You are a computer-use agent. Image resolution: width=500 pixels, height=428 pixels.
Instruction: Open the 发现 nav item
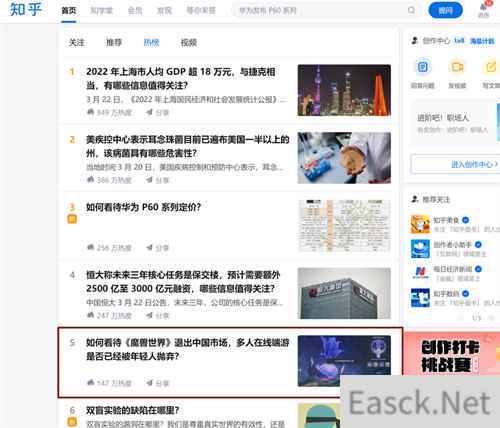[x=164, y=11]
